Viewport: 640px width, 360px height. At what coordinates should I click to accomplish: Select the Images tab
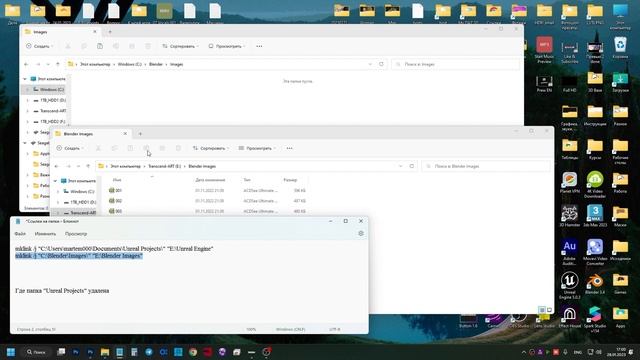click(x=60, y=31)
